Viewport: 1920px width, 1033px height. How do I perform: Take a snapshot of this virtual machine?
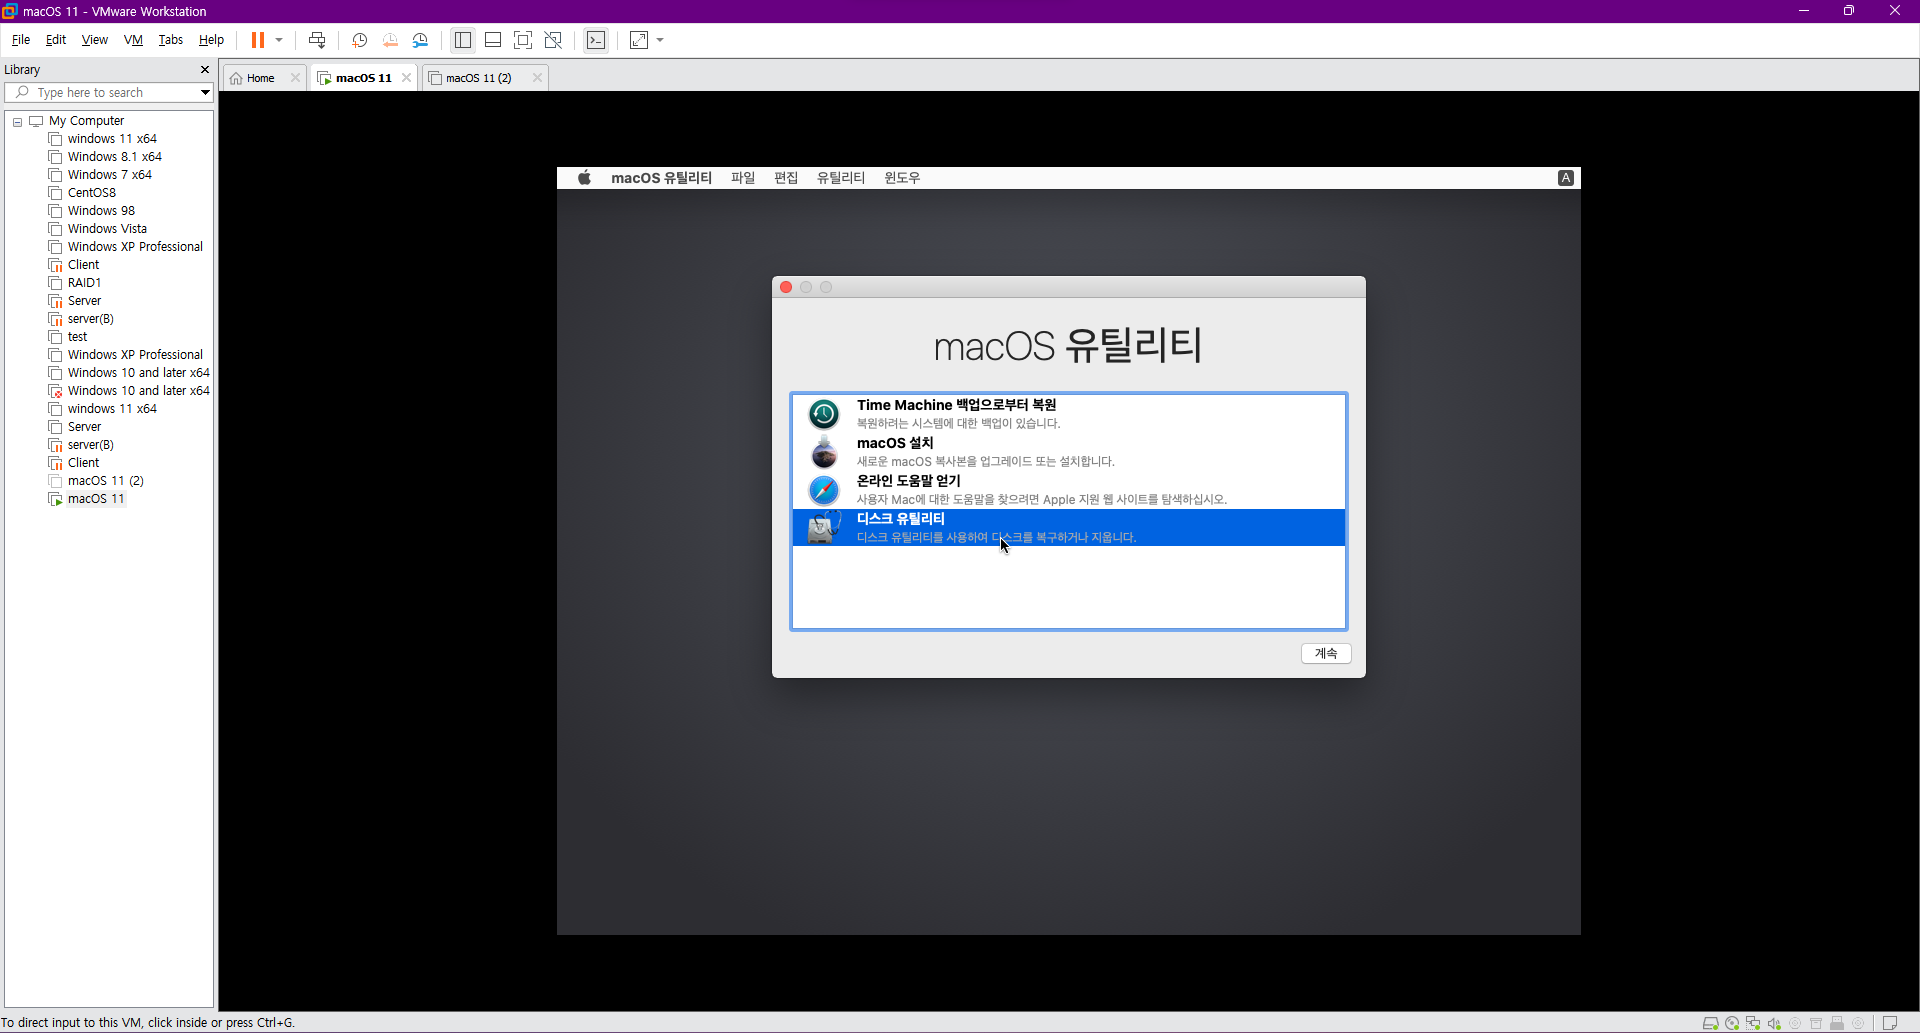pos(360,40)
